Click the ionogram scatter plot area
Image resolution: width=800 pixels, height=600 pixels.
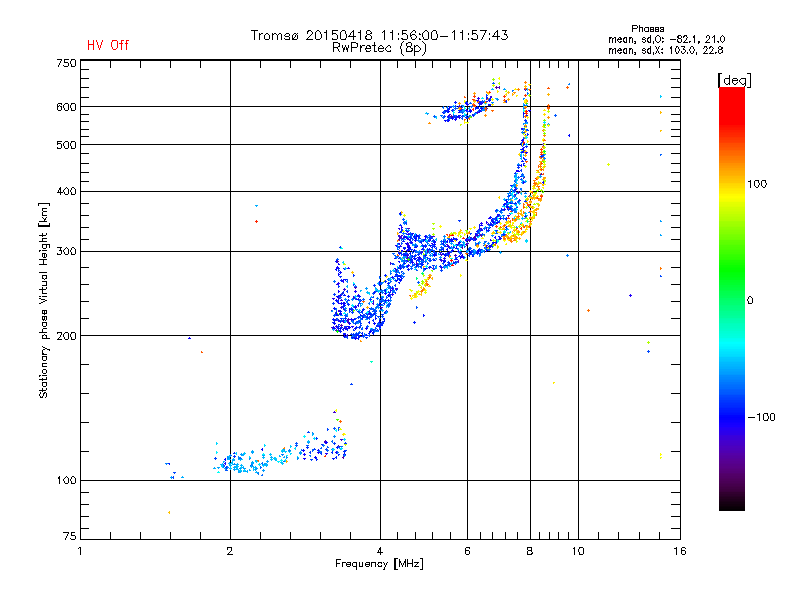point(380,299)
